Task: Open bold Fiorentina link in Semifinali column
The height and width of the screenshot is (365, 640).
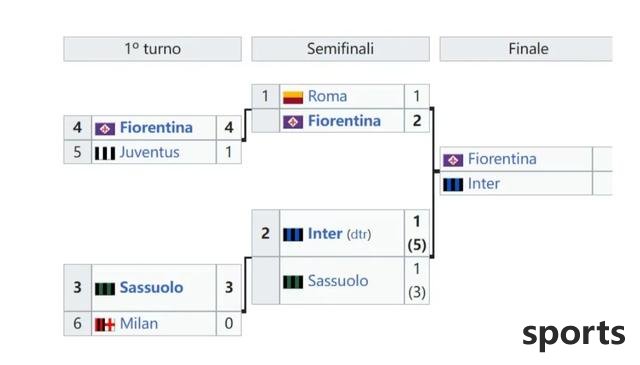Action: click(x=344, y=121)
